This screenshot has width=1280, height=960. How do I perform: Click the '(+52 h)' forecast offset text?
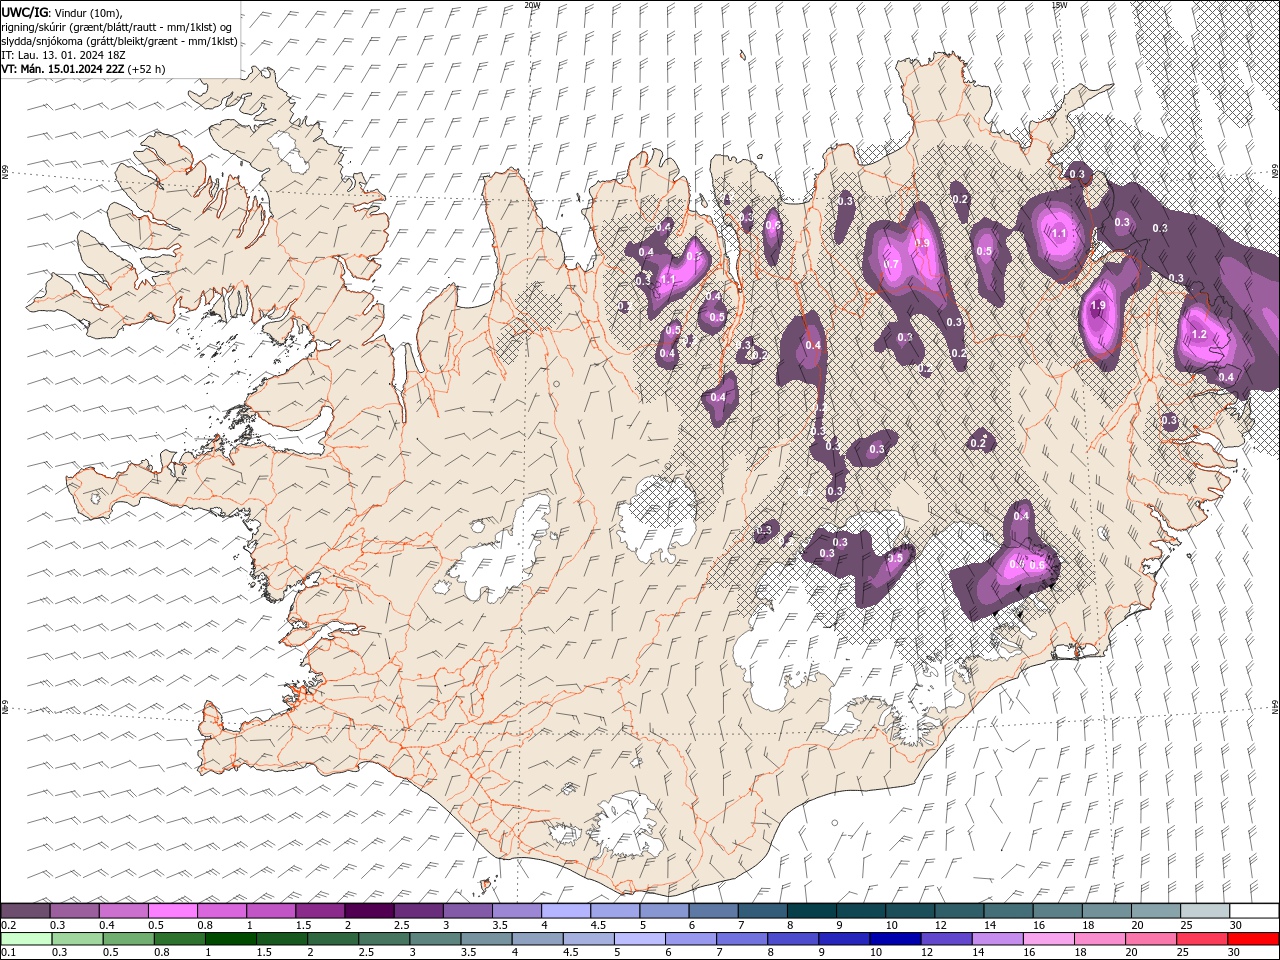[x=147, y=69]
